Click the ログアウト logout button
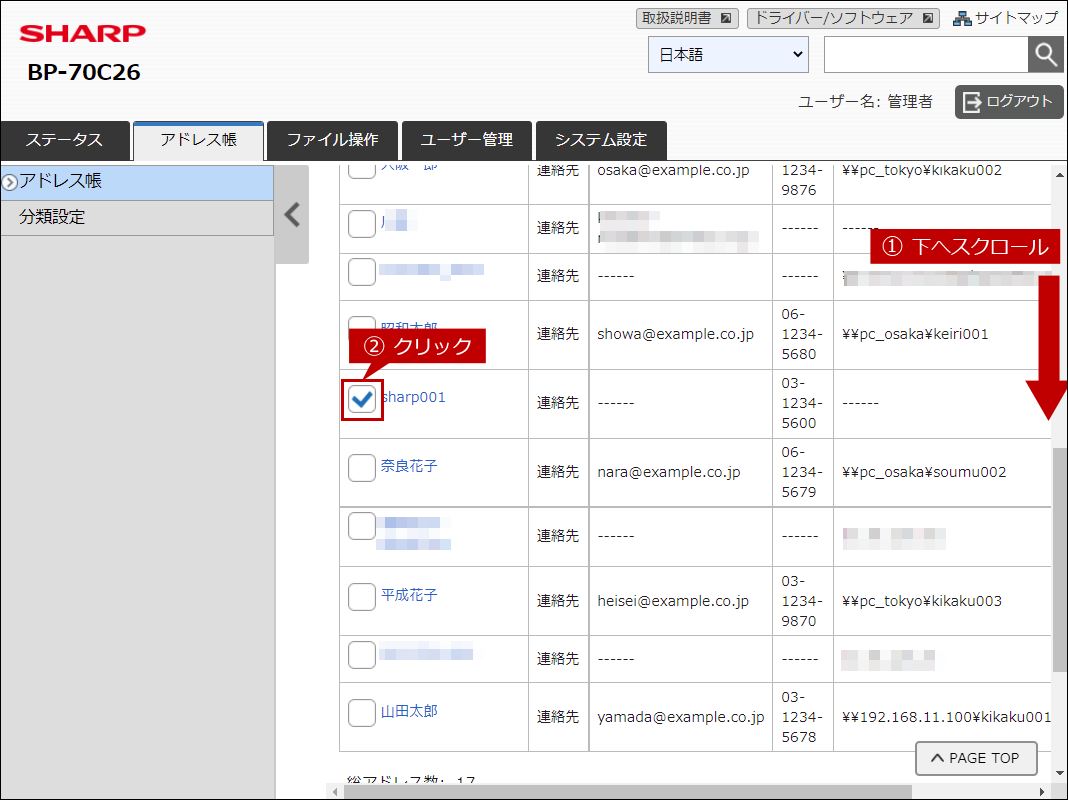 [1008, 102]
